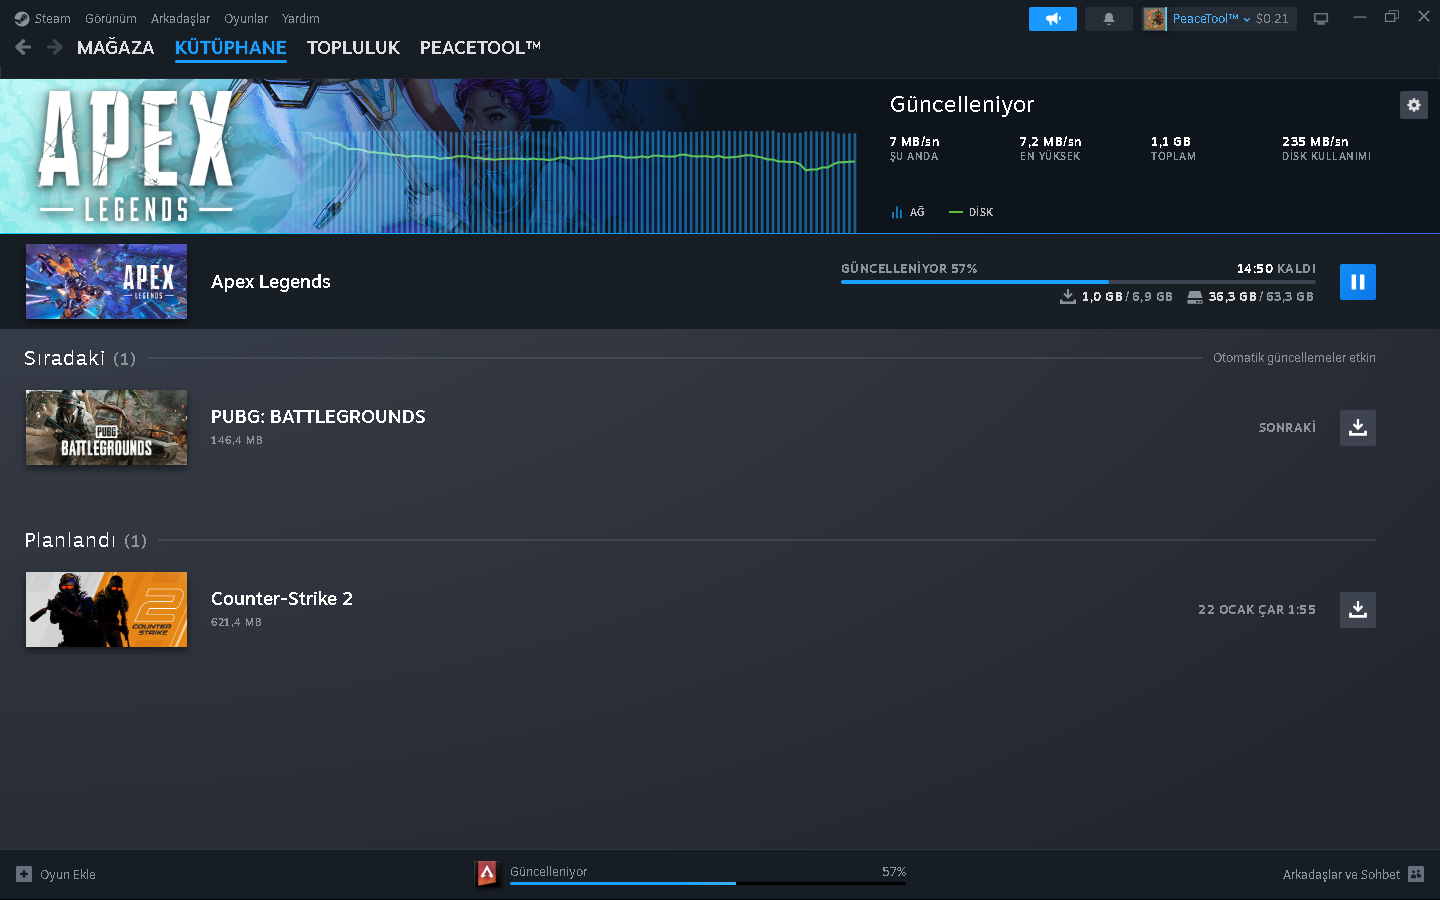This screenshot has height=900, width=1440.
Task: Click the SONRAKİ label for PUBG
Action: (x=1287, y=428)
